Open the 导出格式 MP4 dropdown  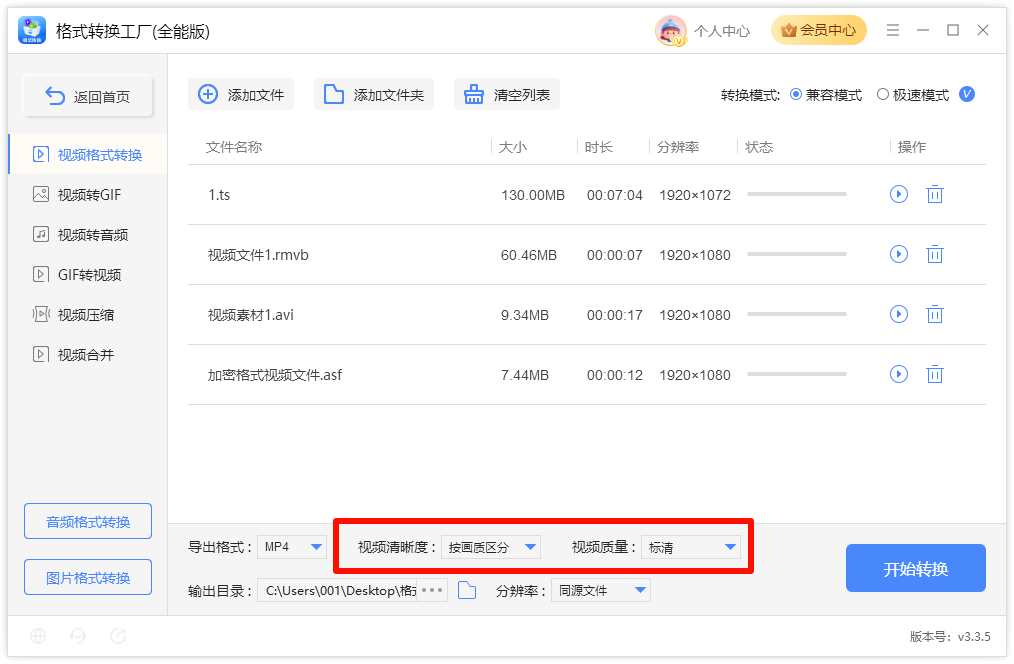(x=292, y=547)
